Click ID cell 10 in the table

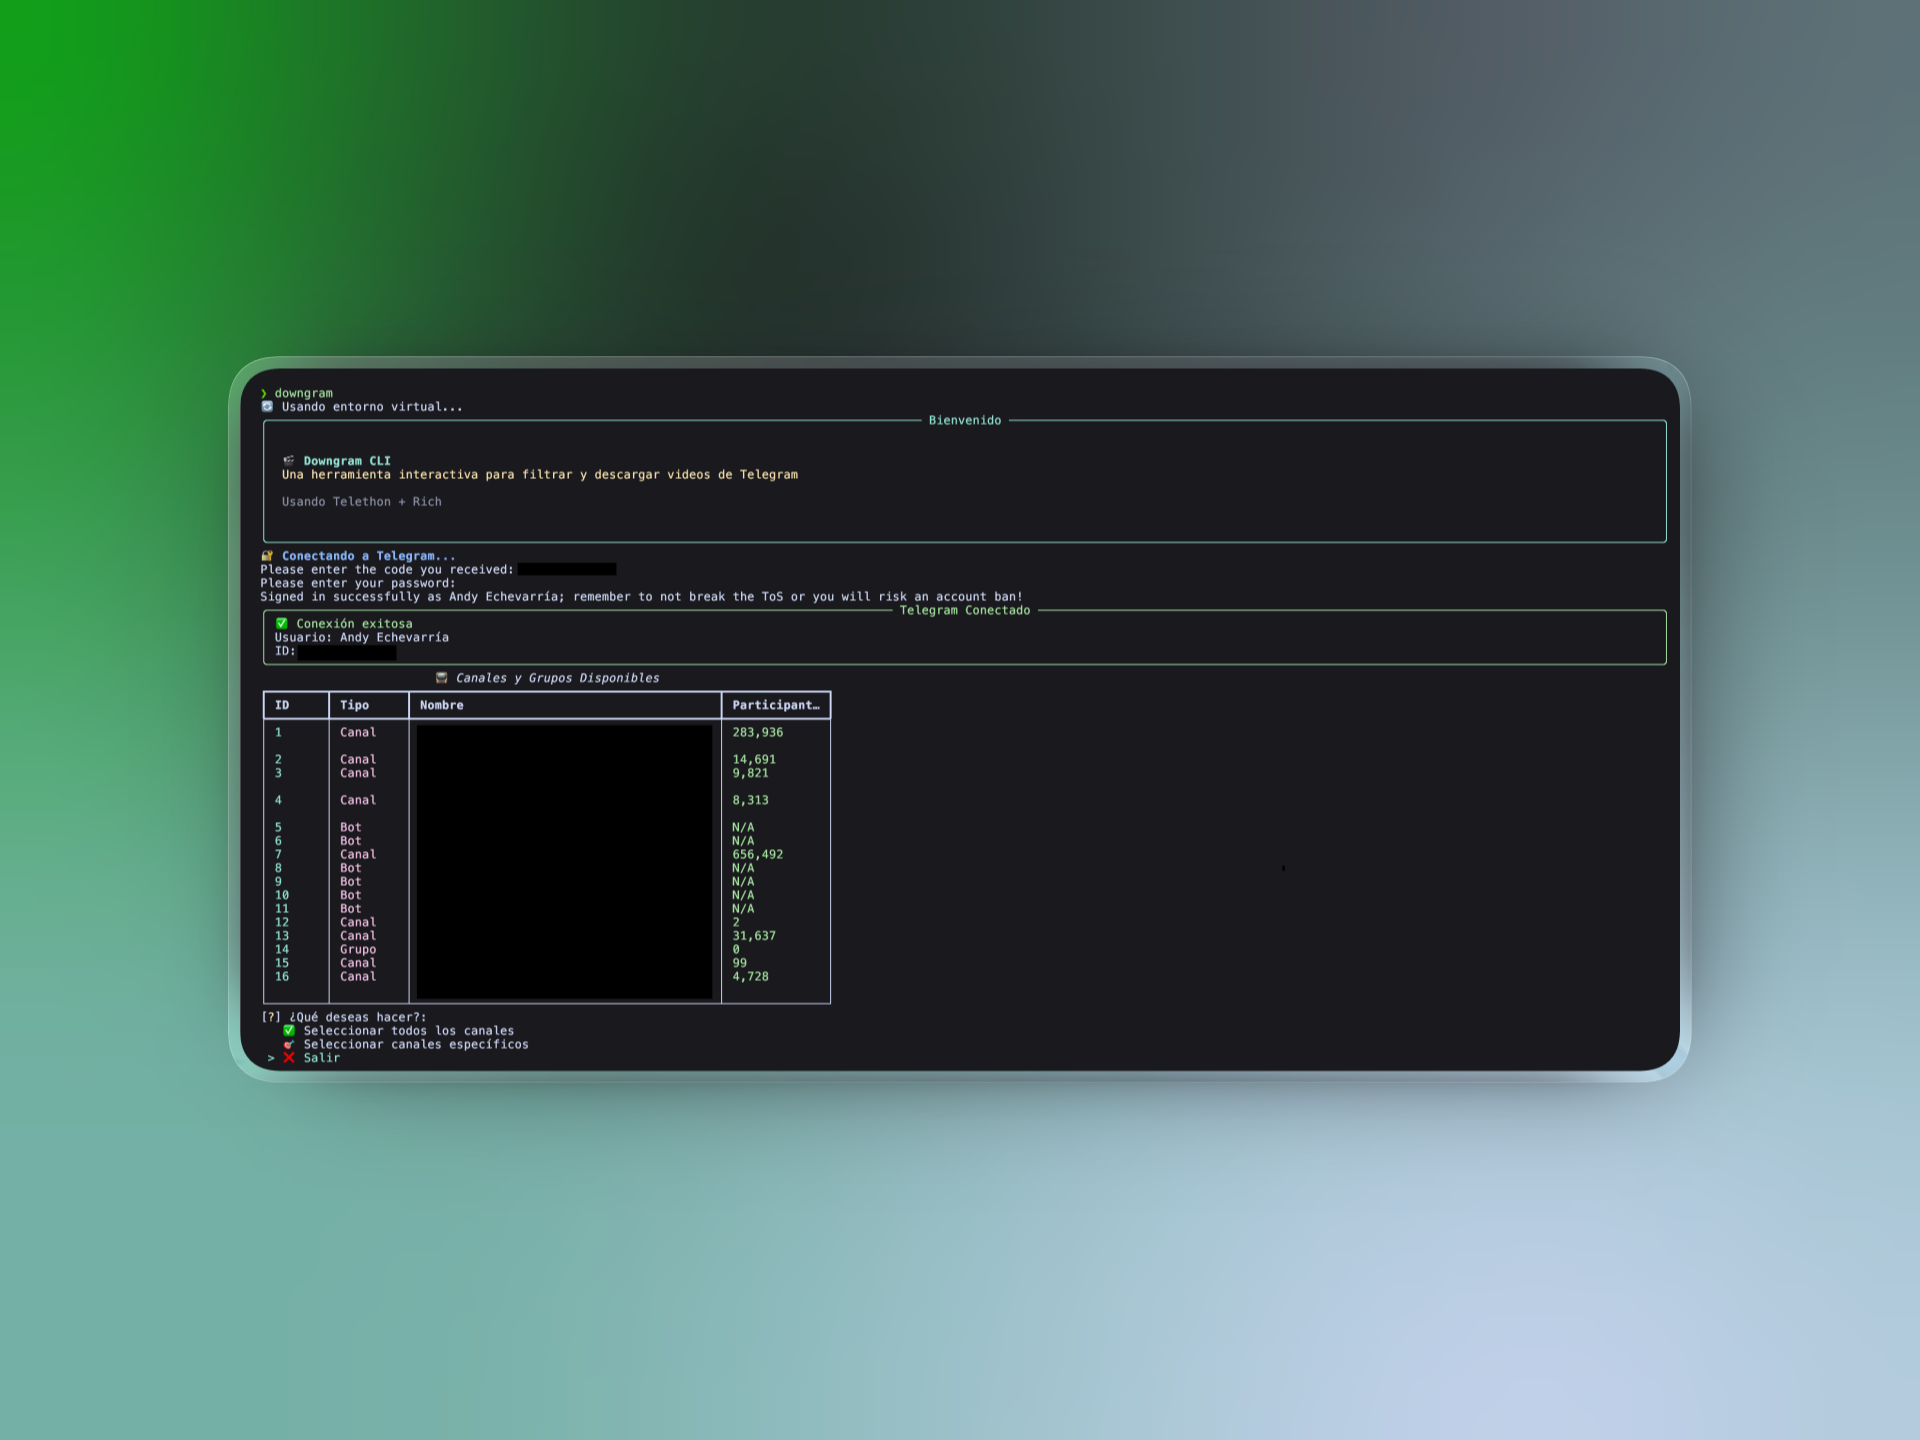(282, 896)
